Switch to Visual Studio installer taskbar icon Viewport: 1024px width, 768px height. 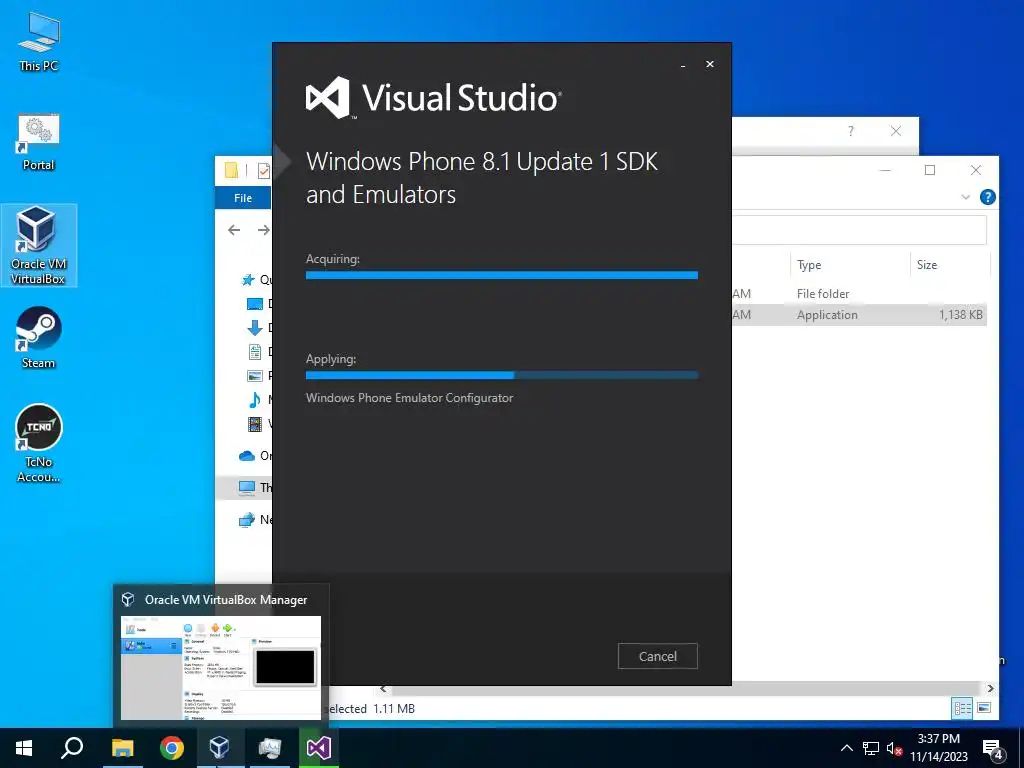(x=319, y=748)
